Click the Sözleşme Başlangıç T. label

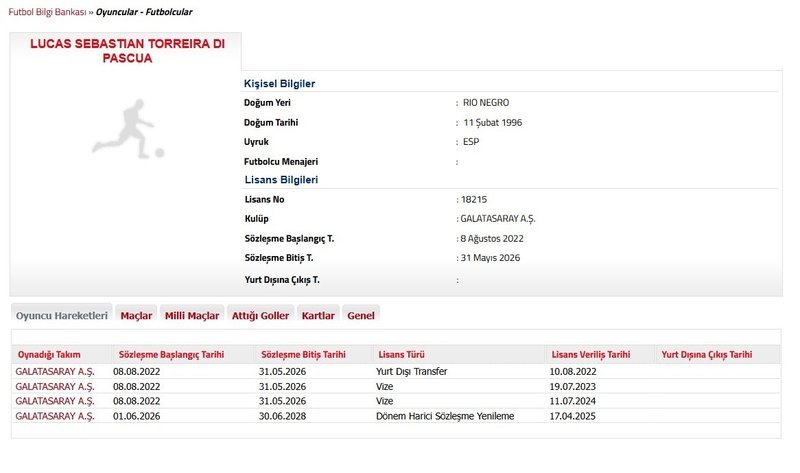[x=289, y=238]
